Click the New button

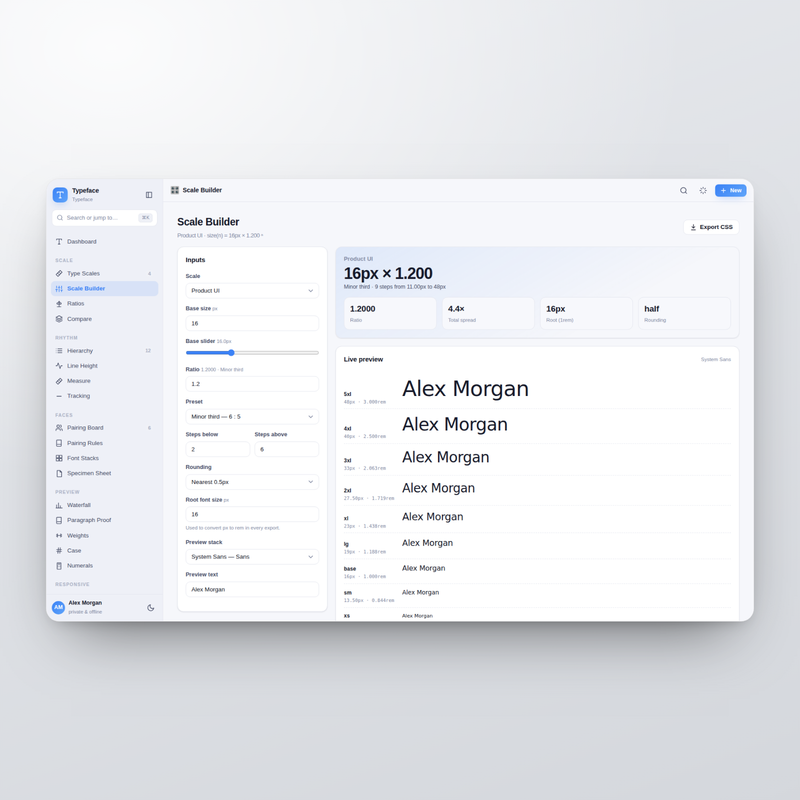pyautogui.click(x=731, y=190)
